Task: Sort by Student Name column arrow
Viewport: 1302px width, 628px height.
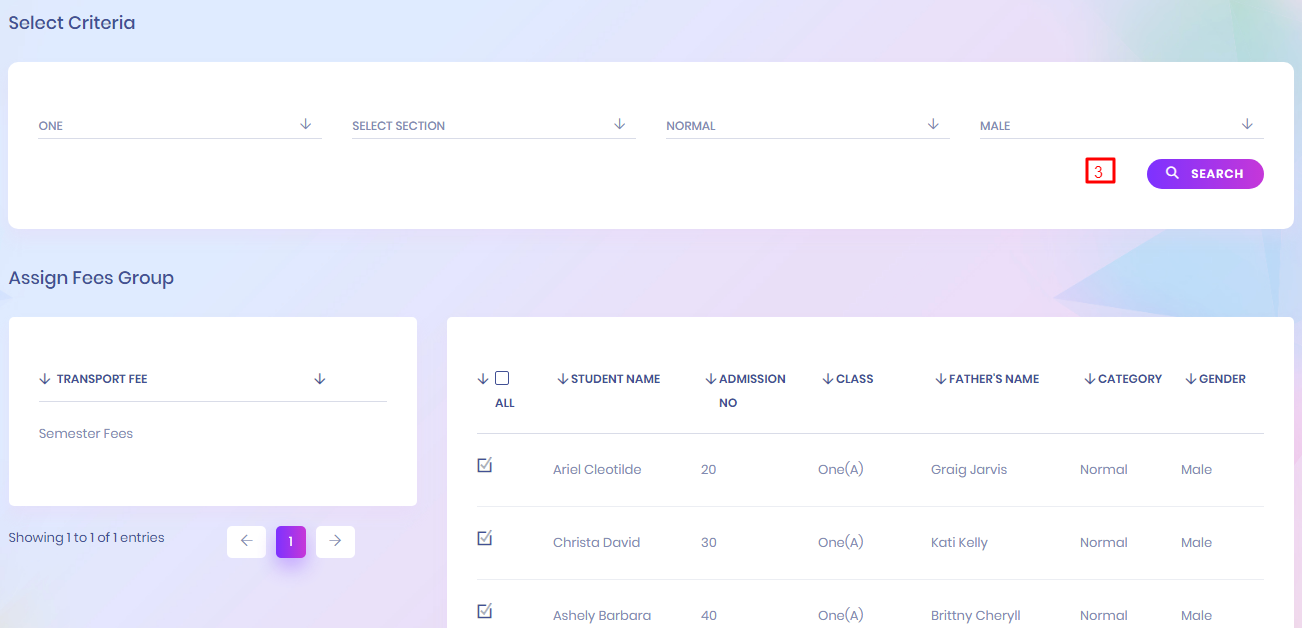Action: pyautogui.click(x=563, y=379)
